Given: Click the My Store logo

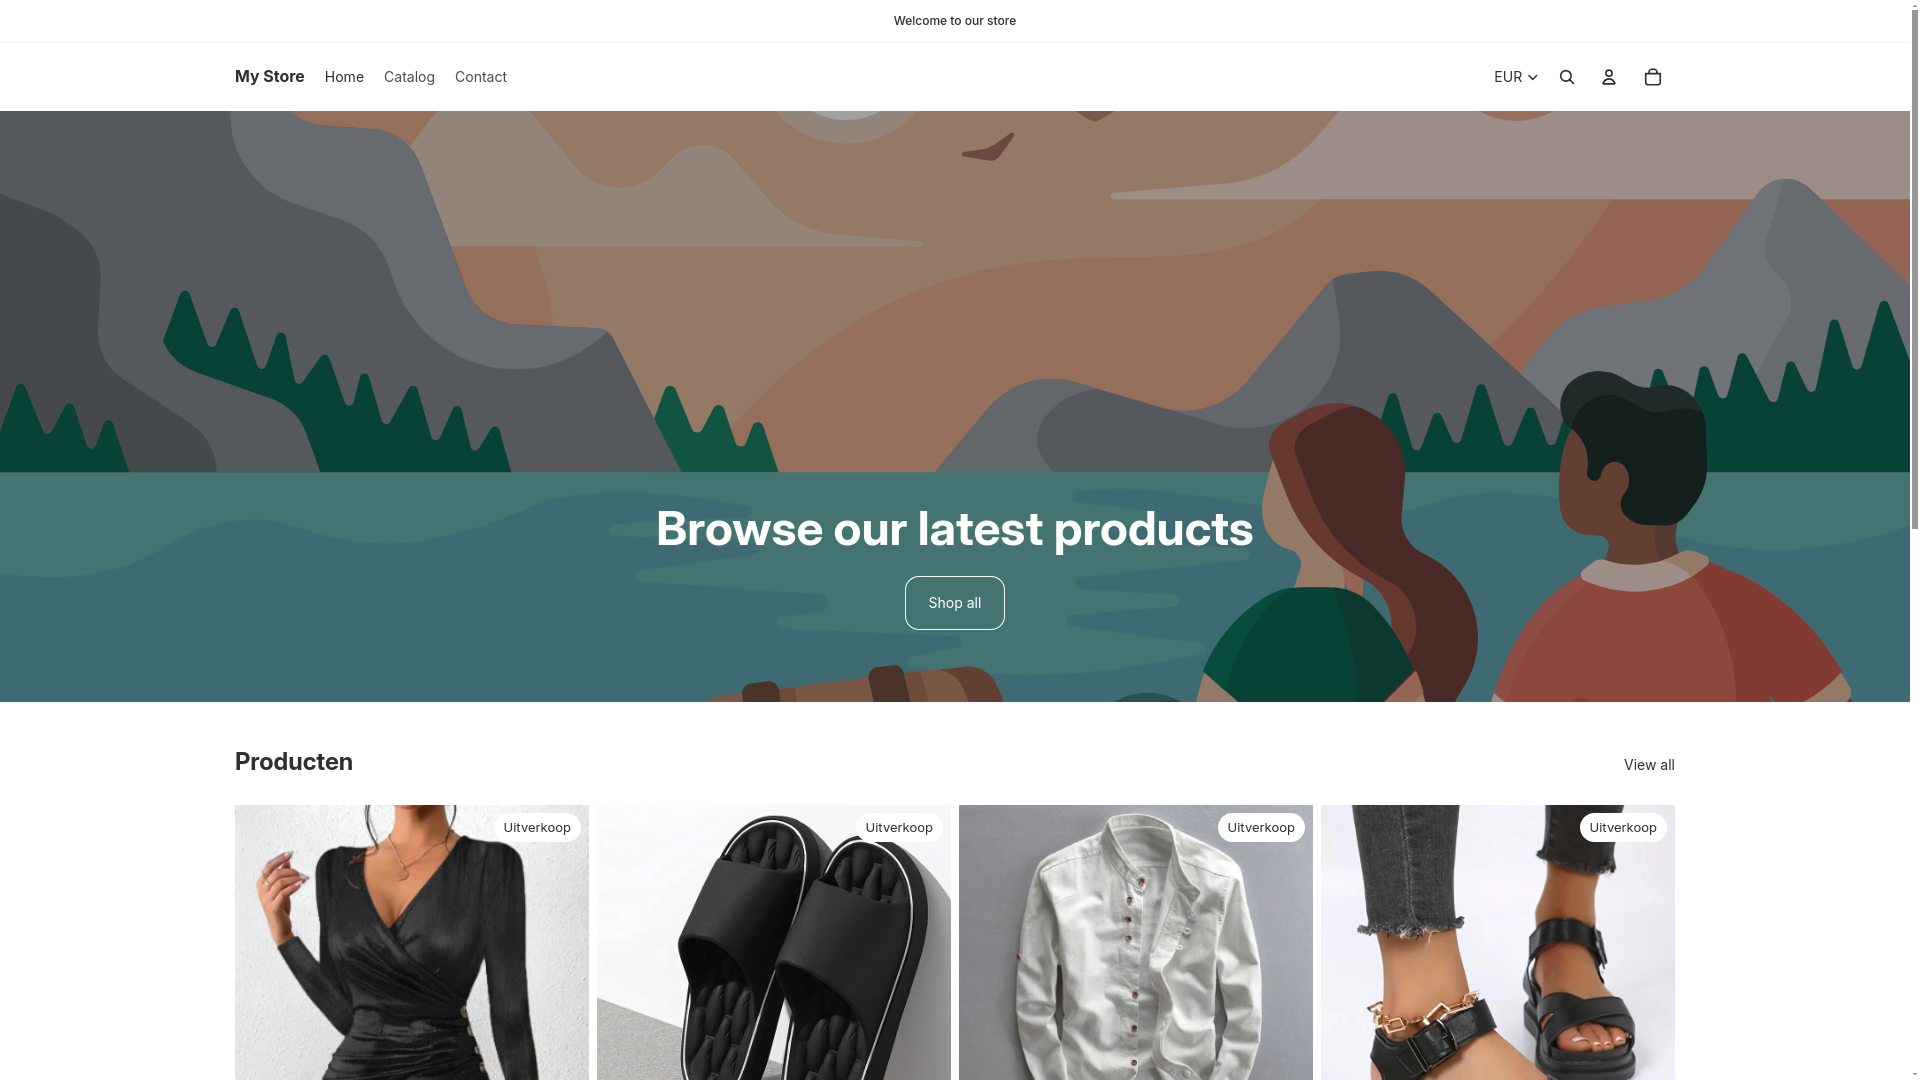Looking at the screenshot, I should coord(270,76).
